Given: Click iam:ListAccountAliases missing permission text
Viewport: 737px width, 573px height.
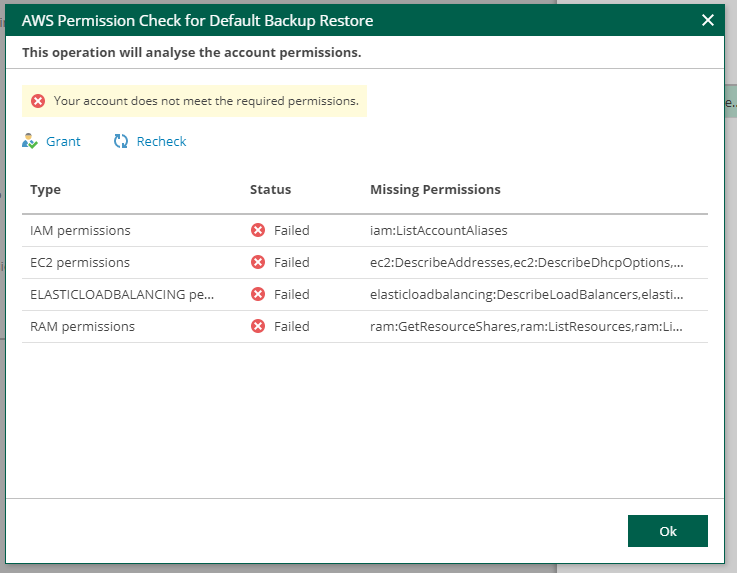Looking at the screenshot, I should tap(439, 230).
